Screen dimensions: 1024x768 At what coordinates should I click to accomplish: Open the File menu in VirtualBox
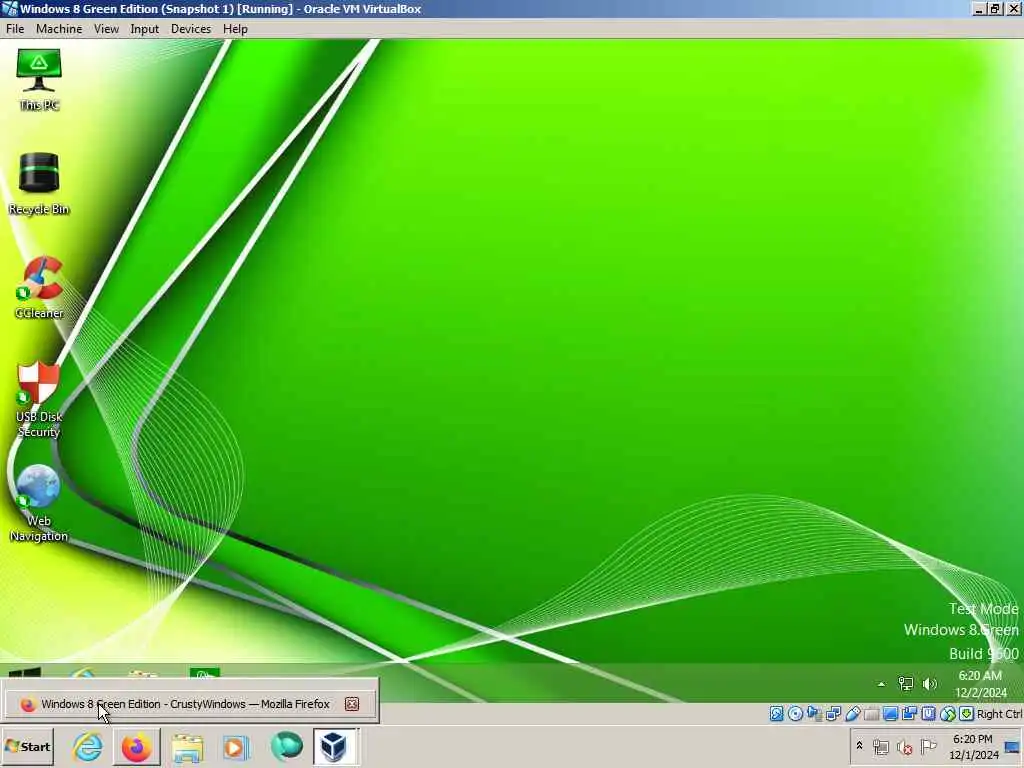pyautogui.click(x=14, y=29)
